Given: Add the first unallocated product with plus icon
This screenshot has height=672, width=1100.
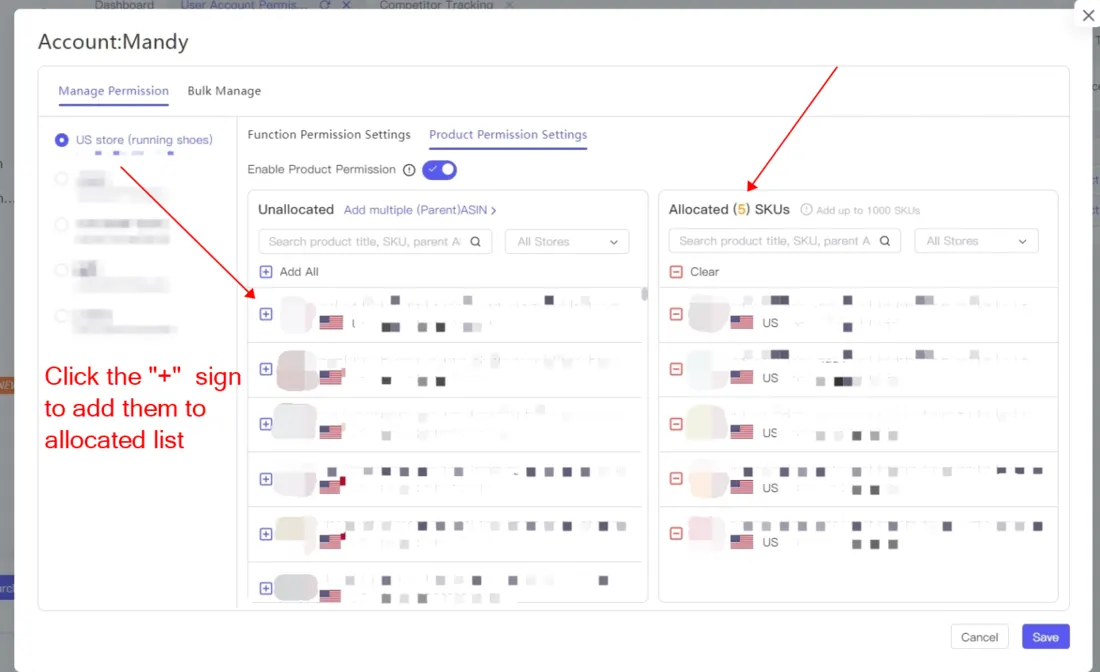Looking at the screenshot, I should pos(266,314).
